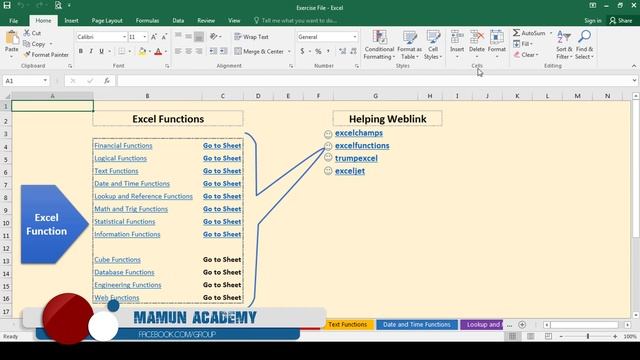Open the Text Functions sheet tab

coord(347,324)
